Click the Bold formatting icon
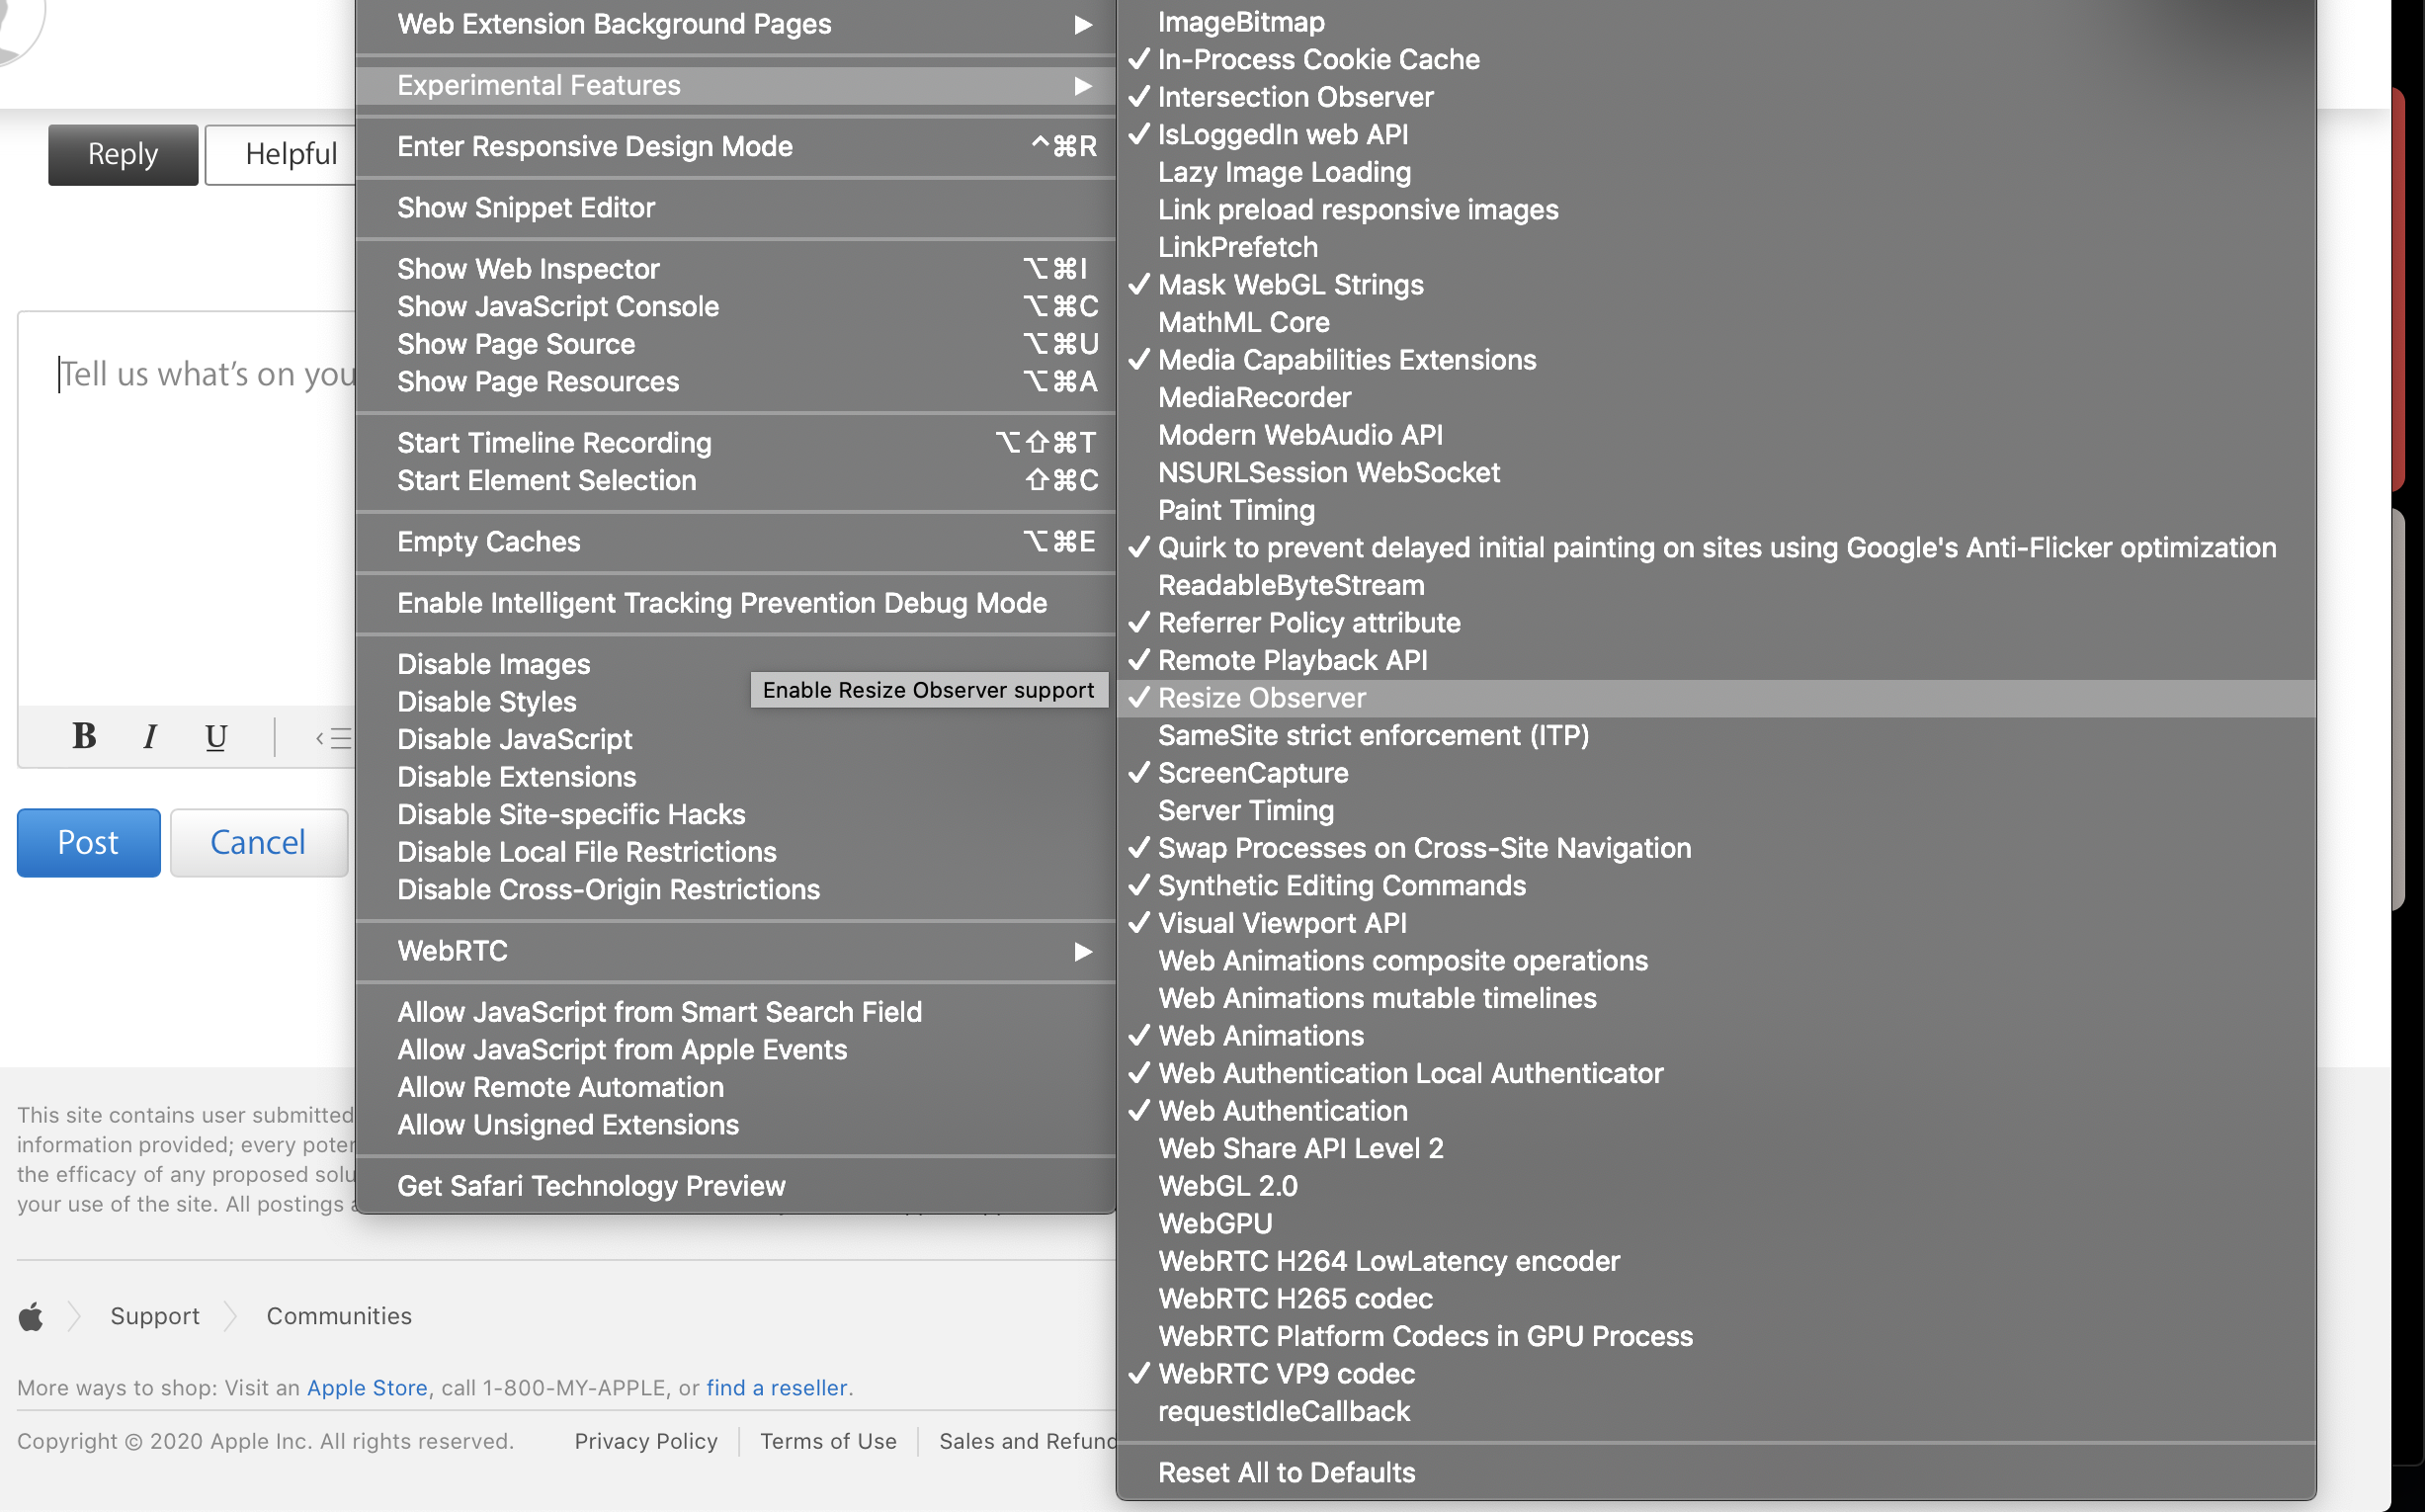This screenshot has width=2425, height=1512. pyautogui.click(x=84, y=737)
